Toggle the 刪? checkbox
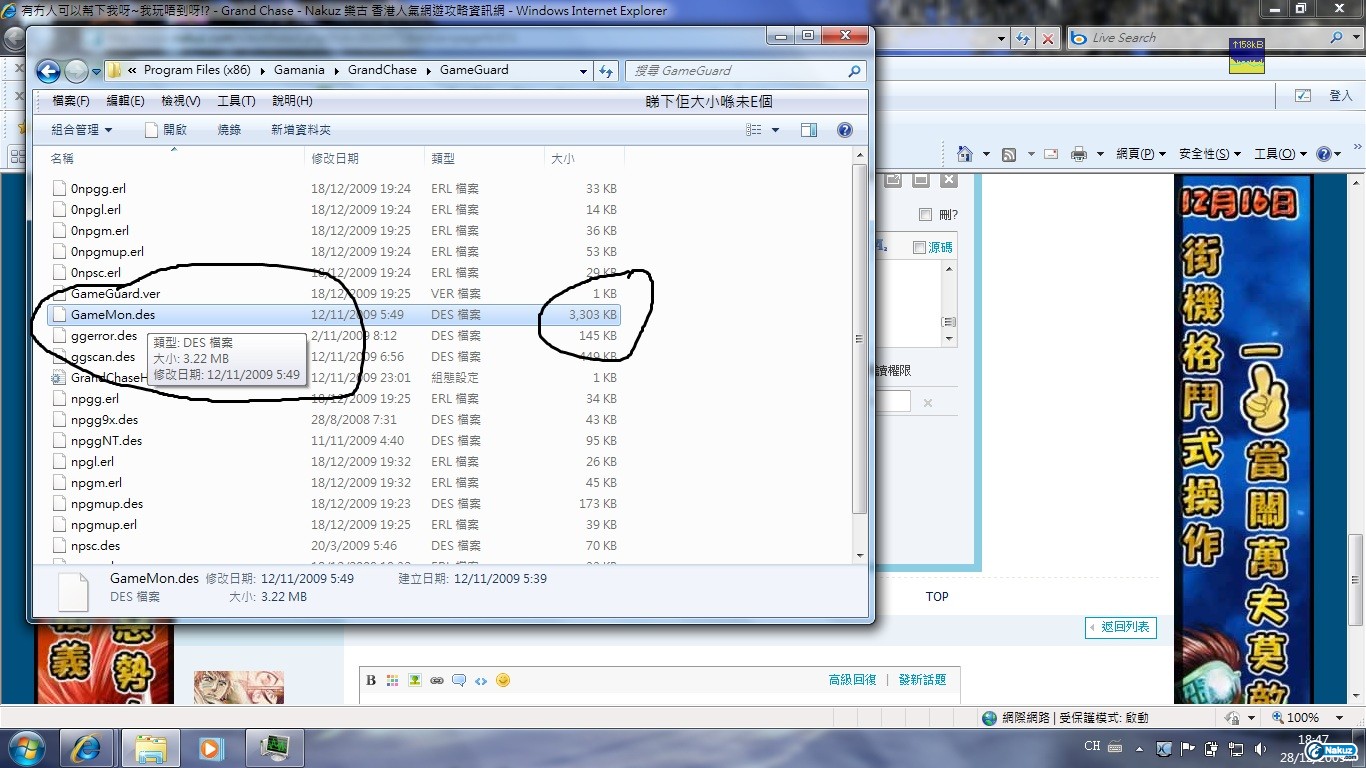Image resolution: width=1366 pixels, height=768 pixels. click(925, 215)
